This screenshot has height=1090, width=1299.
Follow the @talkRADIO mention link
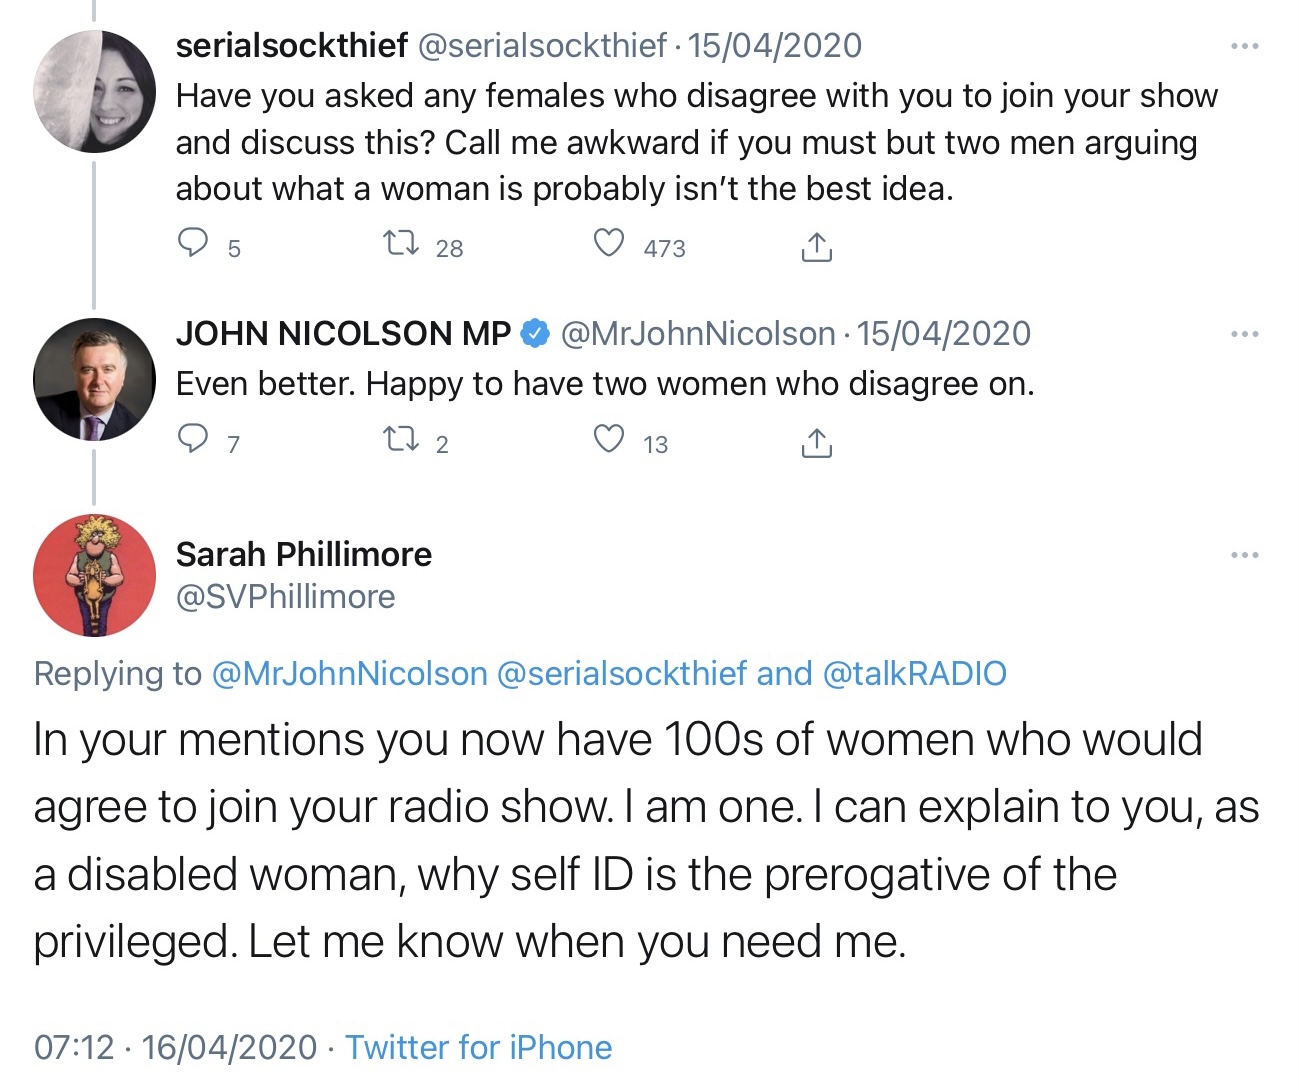point(914,674)
